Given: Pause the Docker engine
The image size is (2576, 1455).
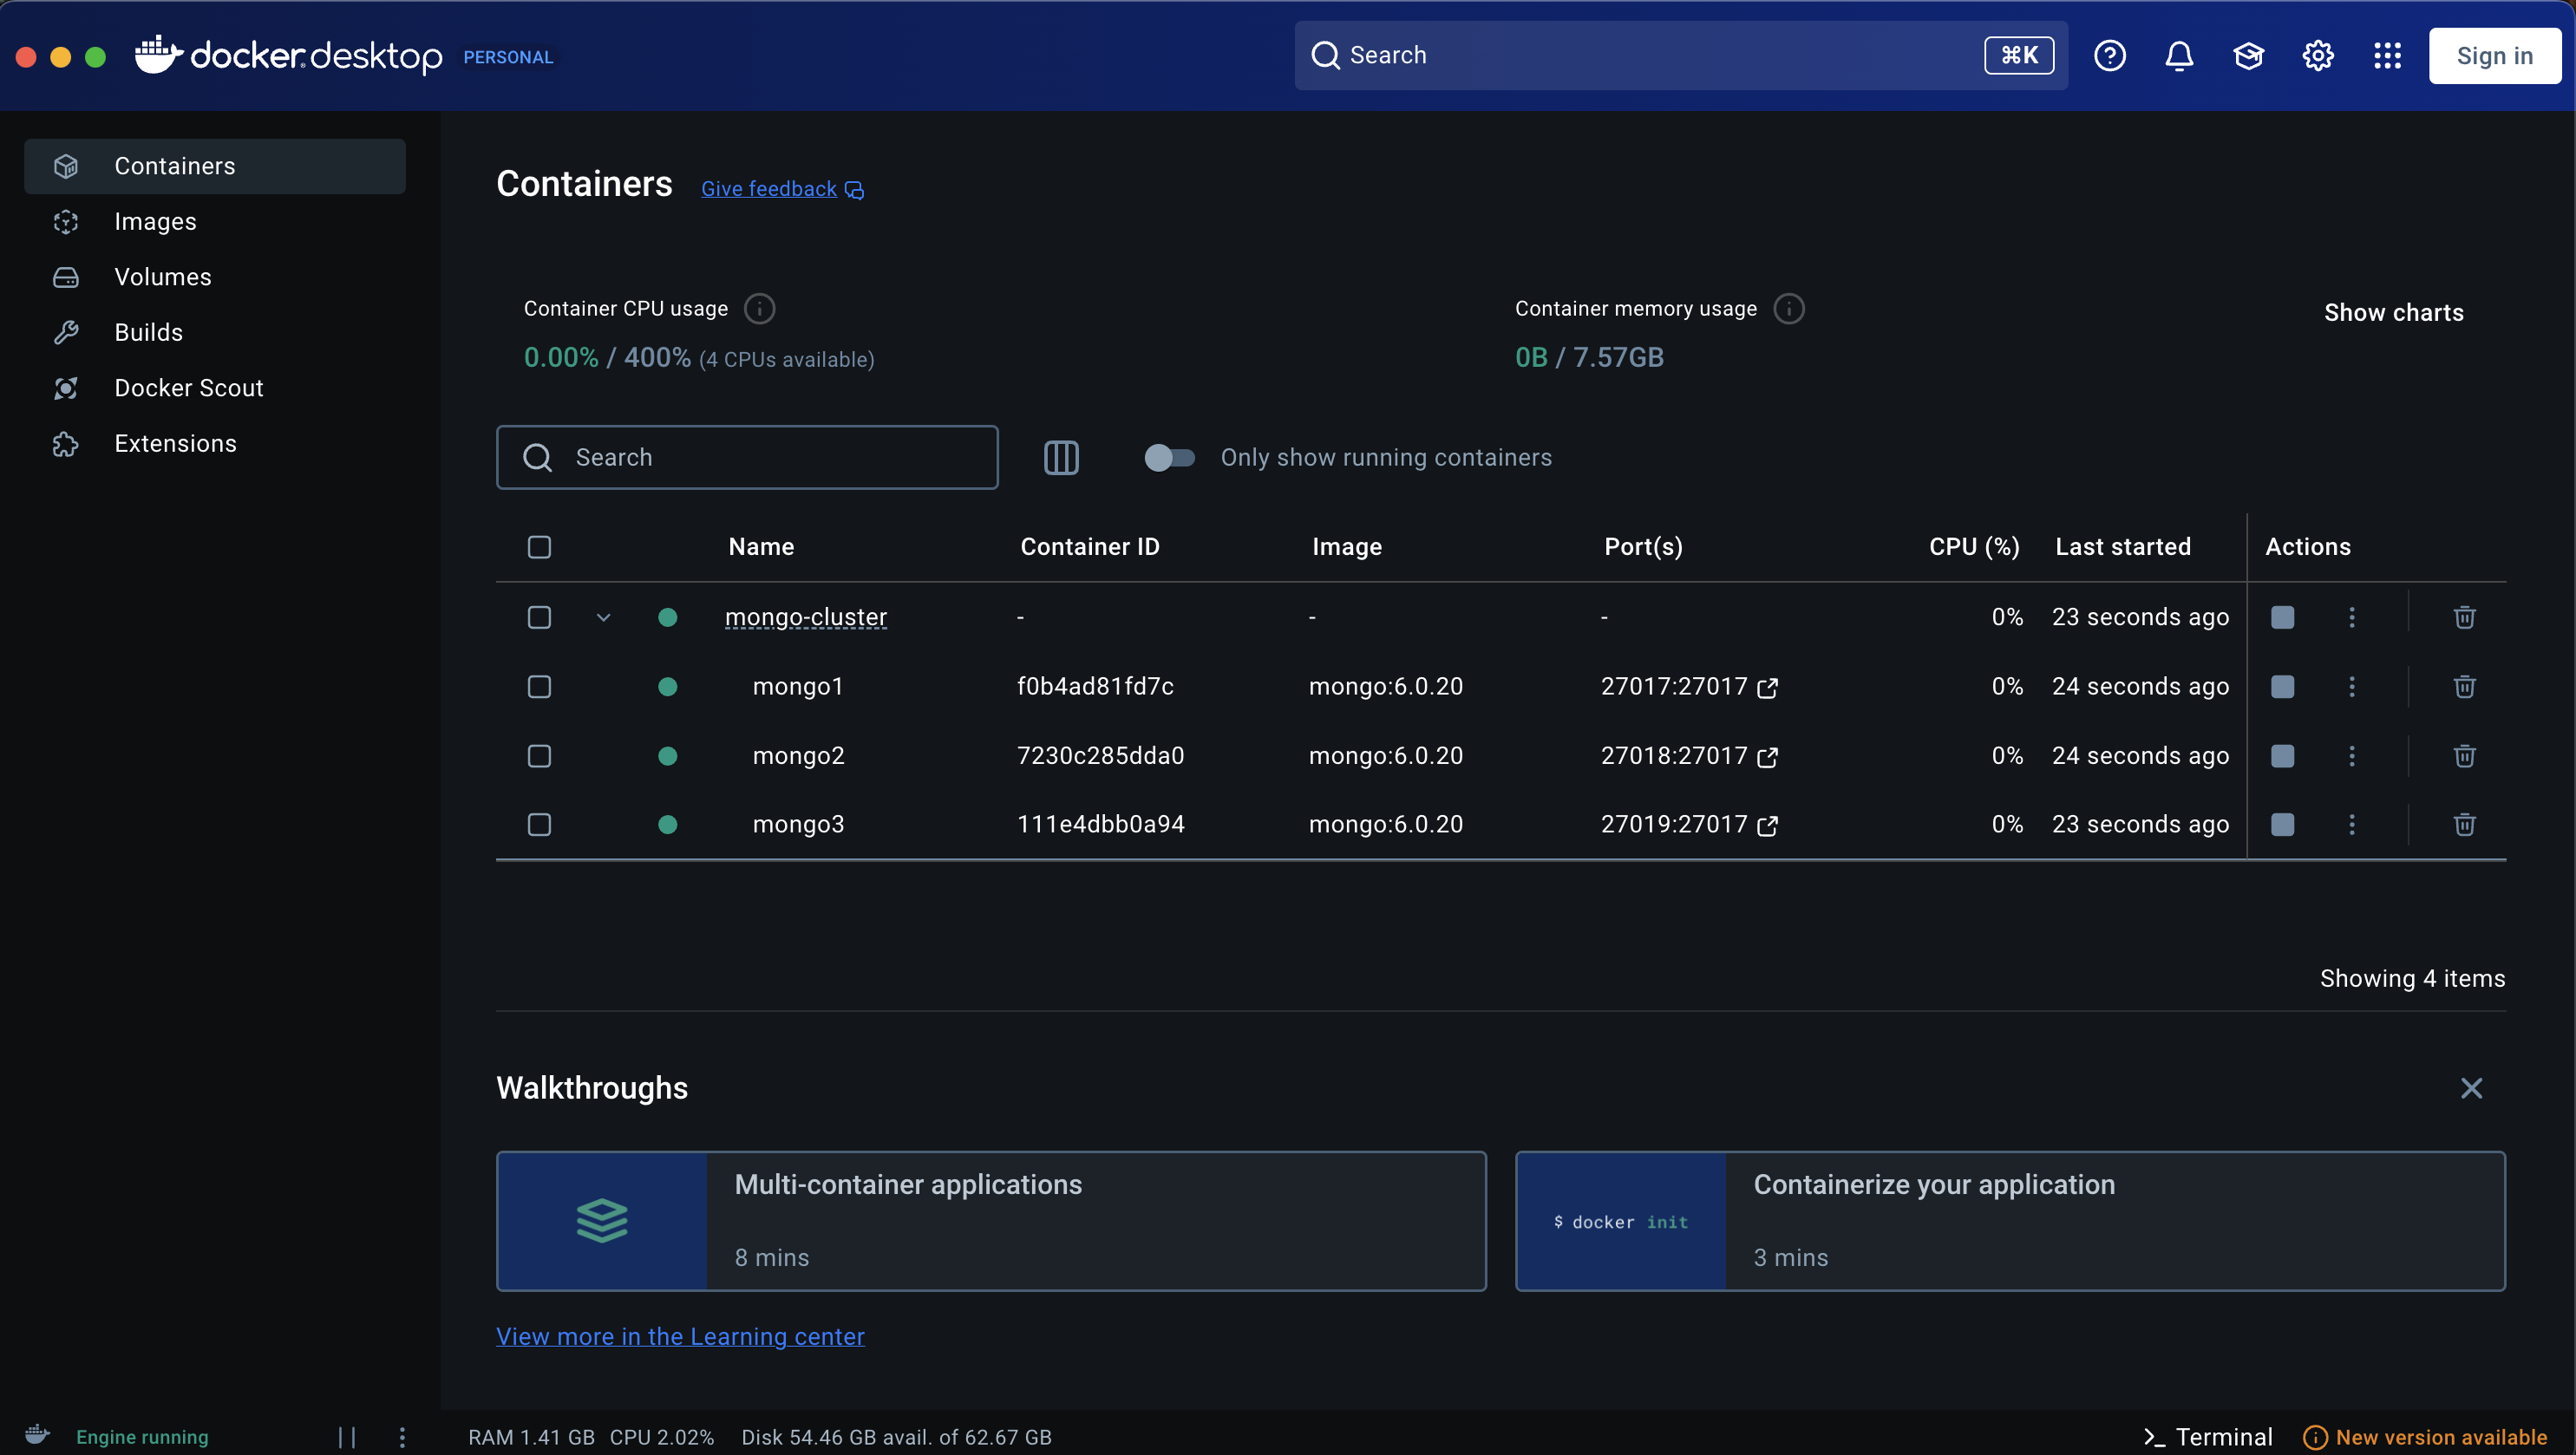Looking at the screenshot, I should click(x=347, y=1437).
